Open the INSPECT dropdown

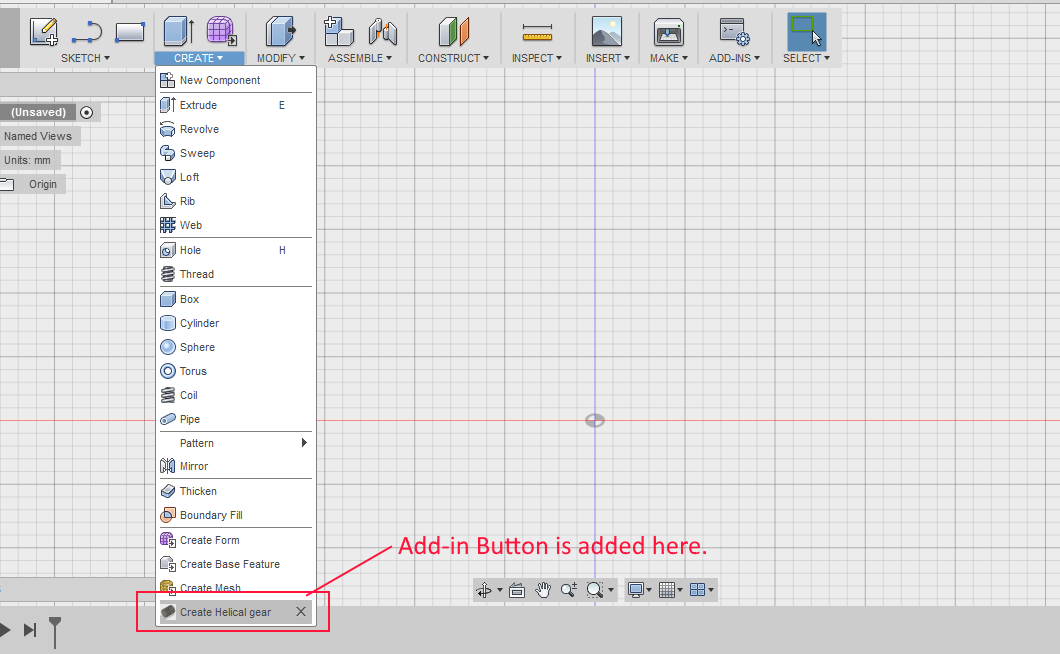tap(537, 58)
